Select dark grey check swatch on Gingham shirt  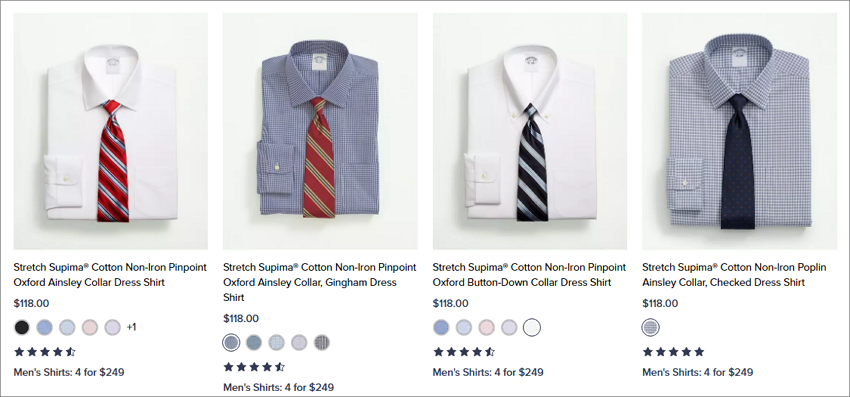[x=322, y=342]
